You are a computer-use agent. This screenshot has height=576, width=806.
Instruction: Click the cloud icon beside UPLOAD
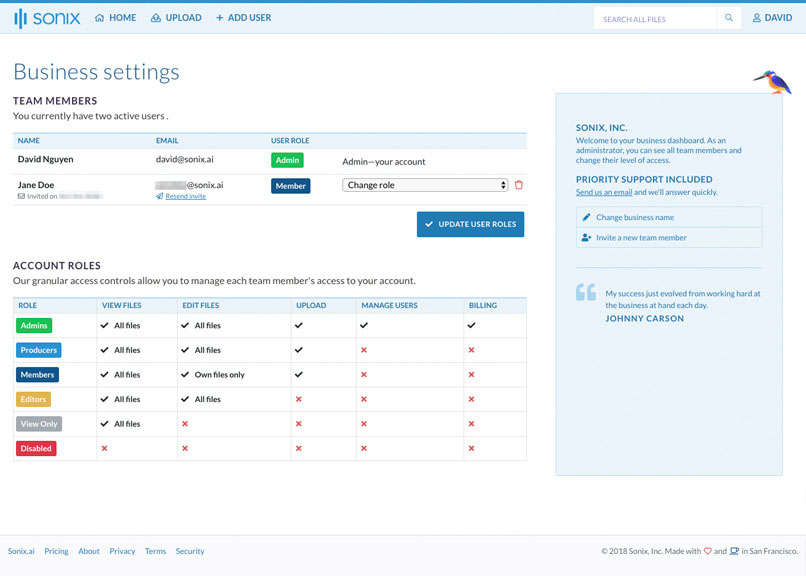click(154, 17)
